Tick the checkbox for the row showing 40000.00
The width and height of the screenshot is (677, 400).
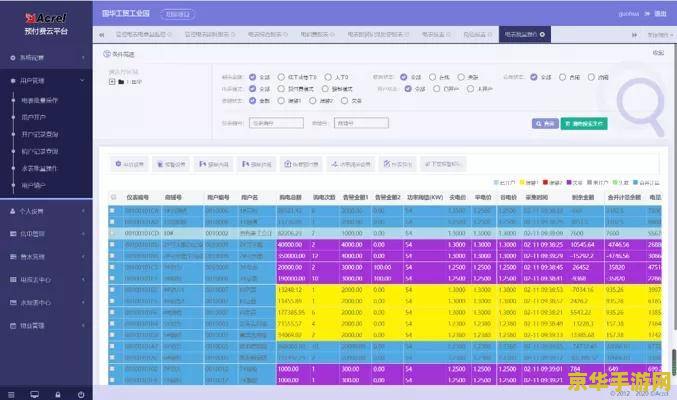[x=113, y=244]
